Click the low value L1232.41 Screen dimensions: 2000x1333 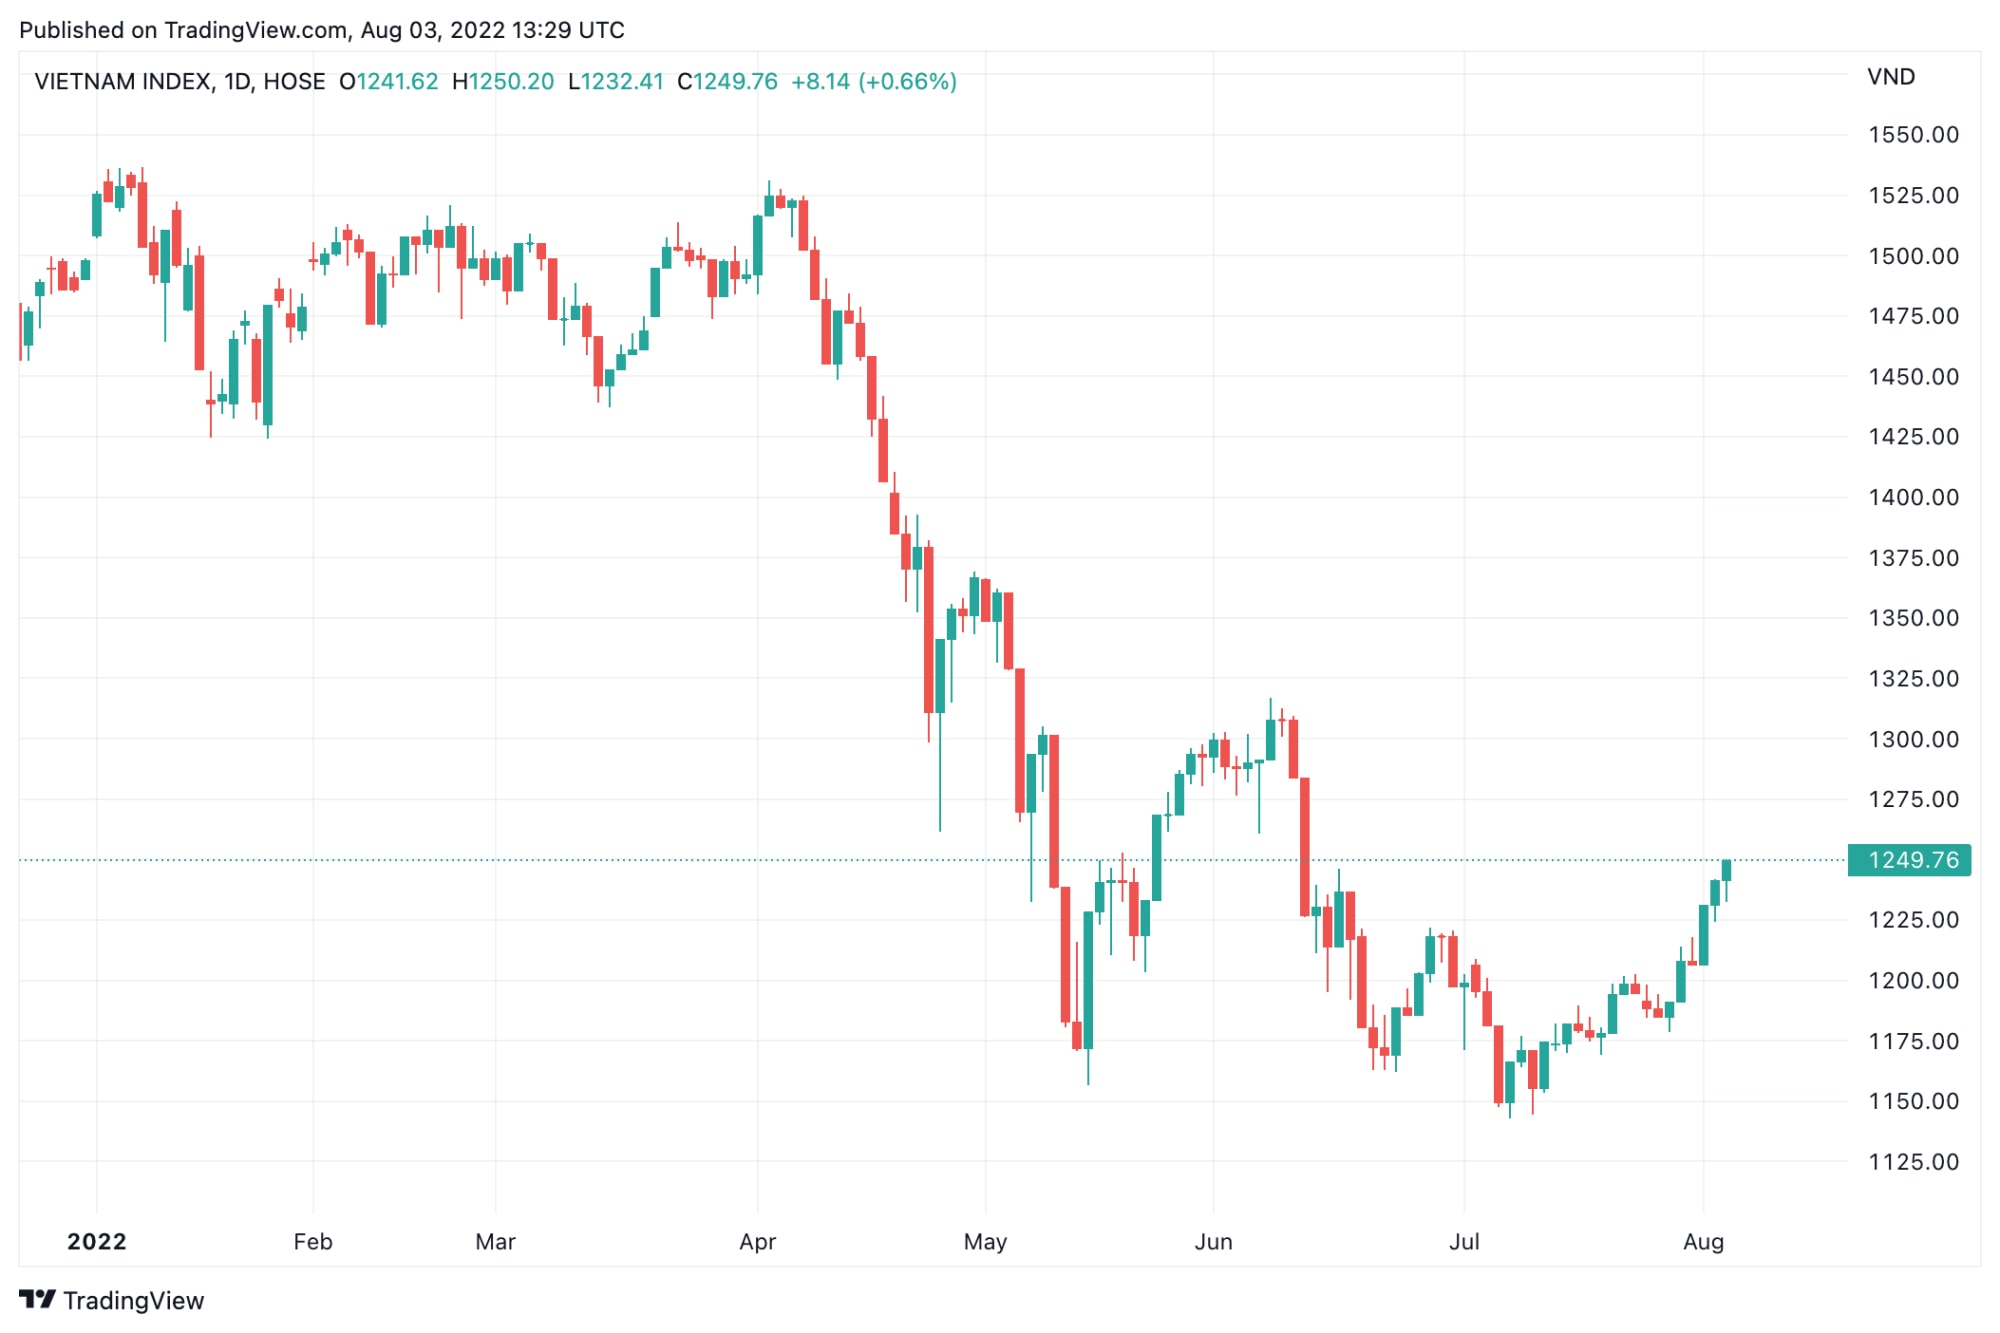coord(616,82)
